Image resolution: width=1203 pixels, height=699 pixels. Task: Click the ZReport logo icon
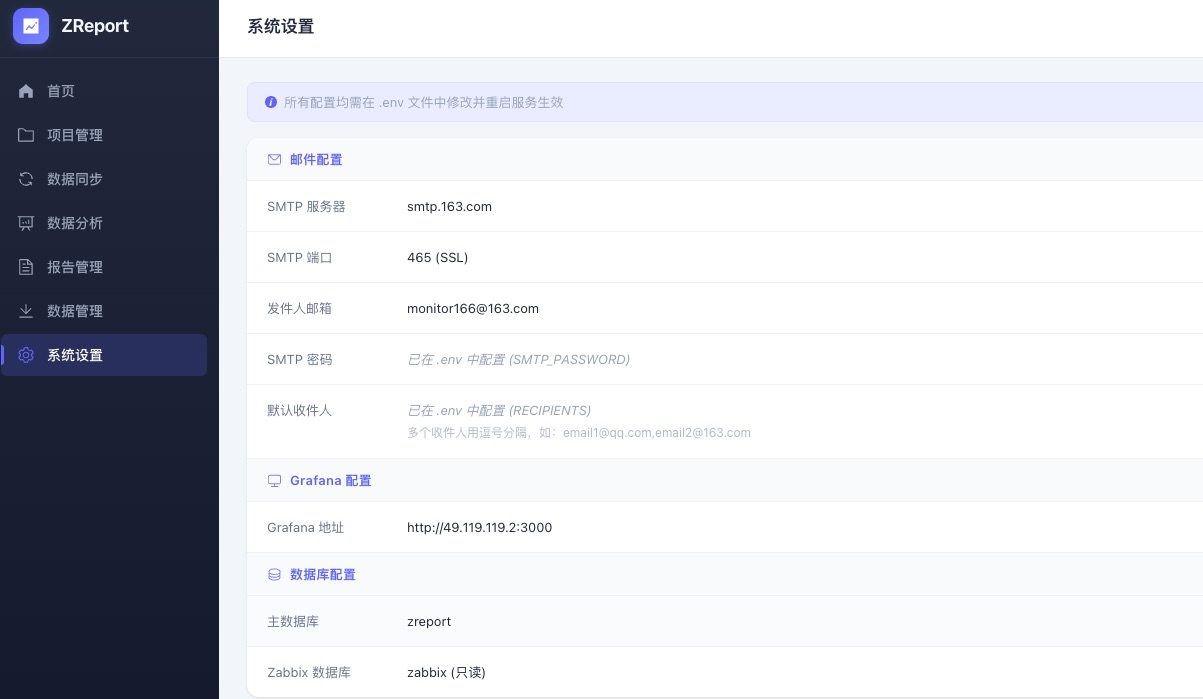(x=31, y=26)
